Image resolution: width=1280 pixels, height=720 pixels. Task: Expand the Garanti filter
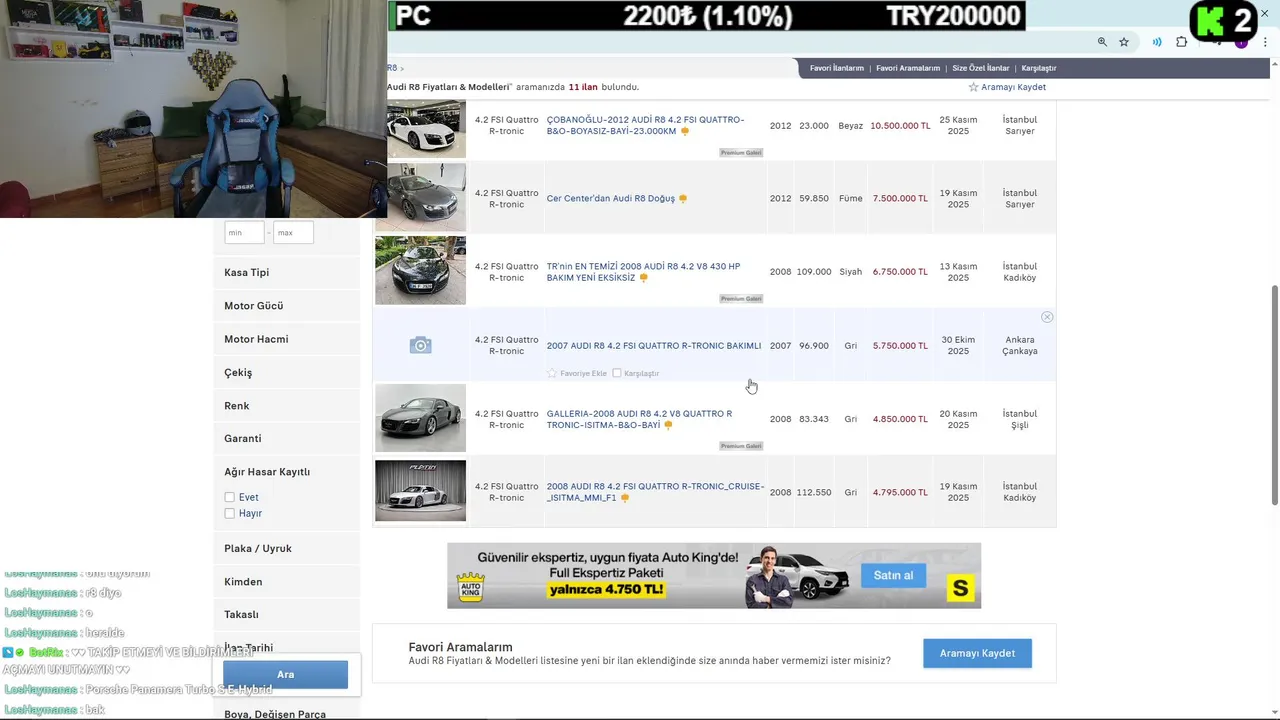pyautogui.click(x=286, y=438)
